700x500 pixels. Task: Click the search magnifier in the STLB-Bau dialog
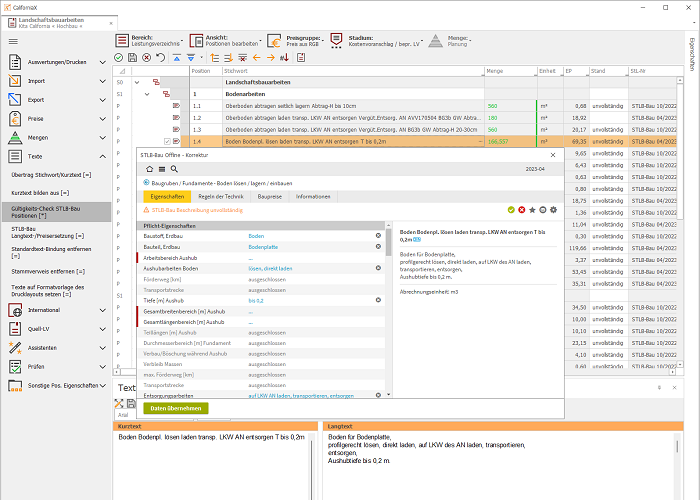tap(174, 169)
